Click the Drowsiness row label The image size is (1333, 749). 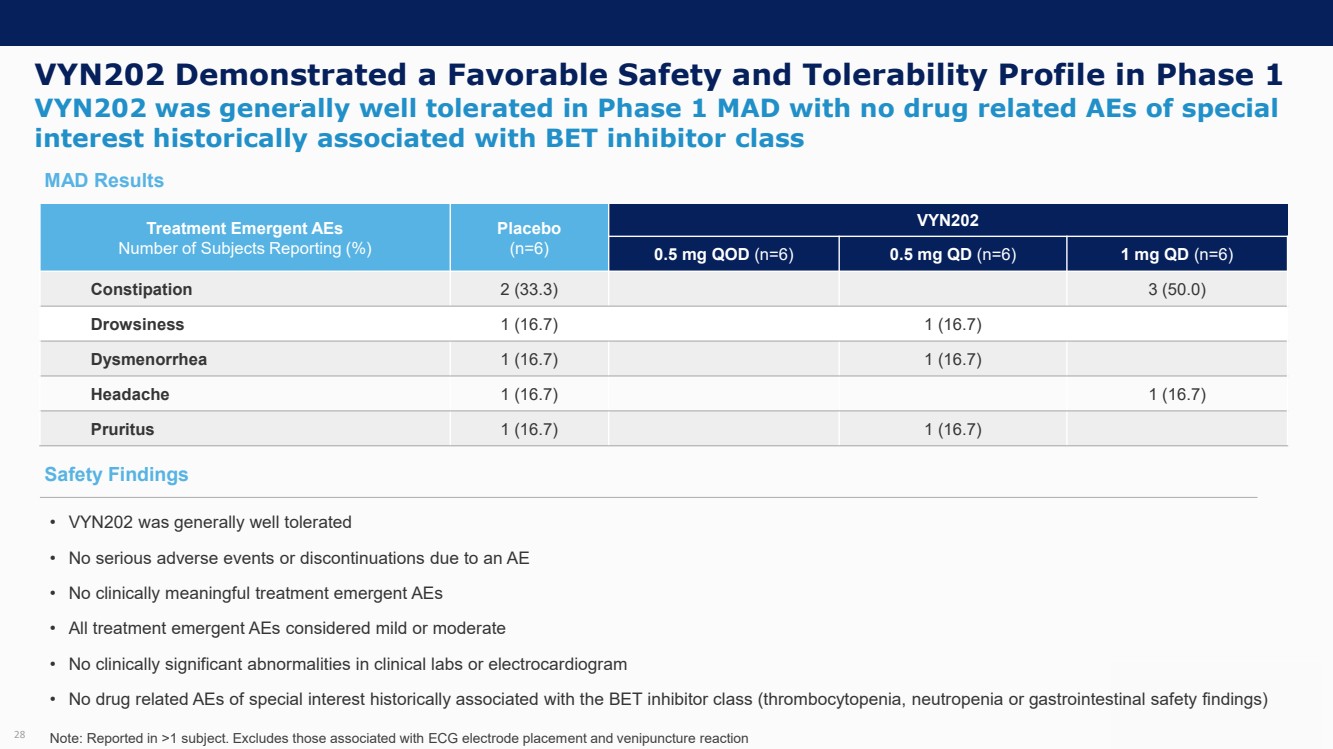coord(137,324)
